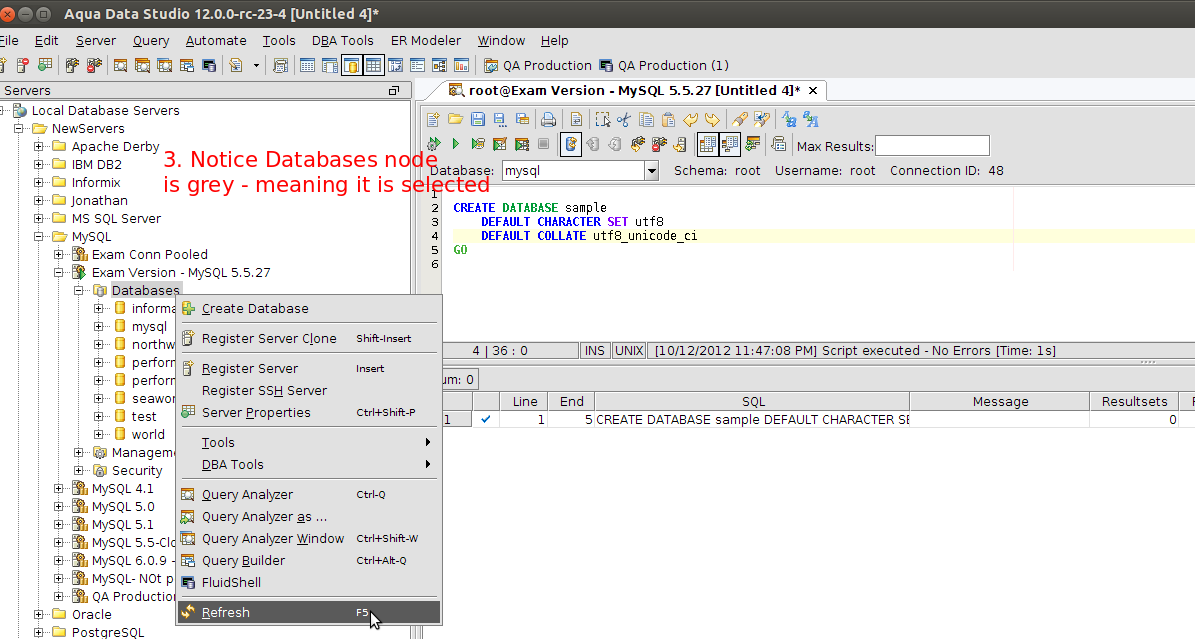This screenshot has width=1195, height=639.
Task: Toggle the auto-commit button with the highlighted border
Action: 571,143
